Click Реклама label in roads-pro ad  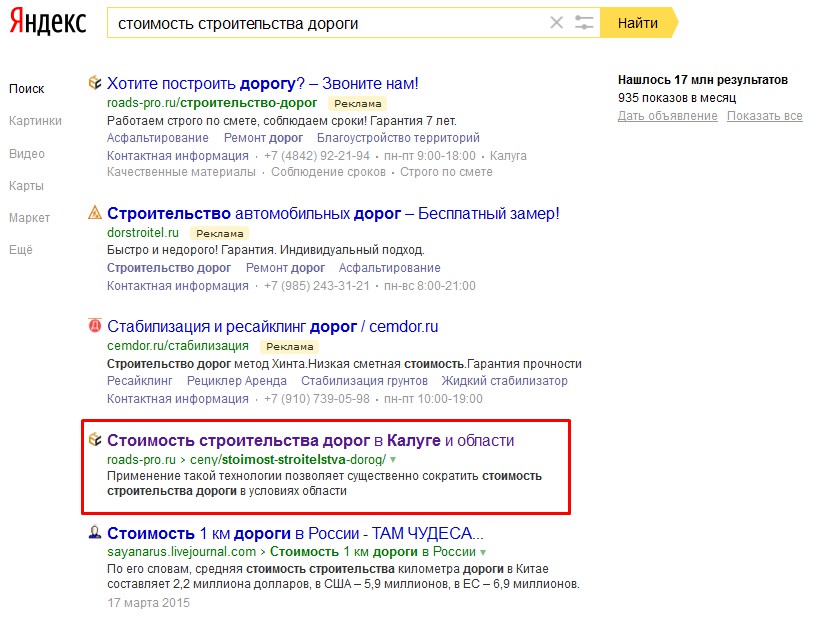point(358,104)
